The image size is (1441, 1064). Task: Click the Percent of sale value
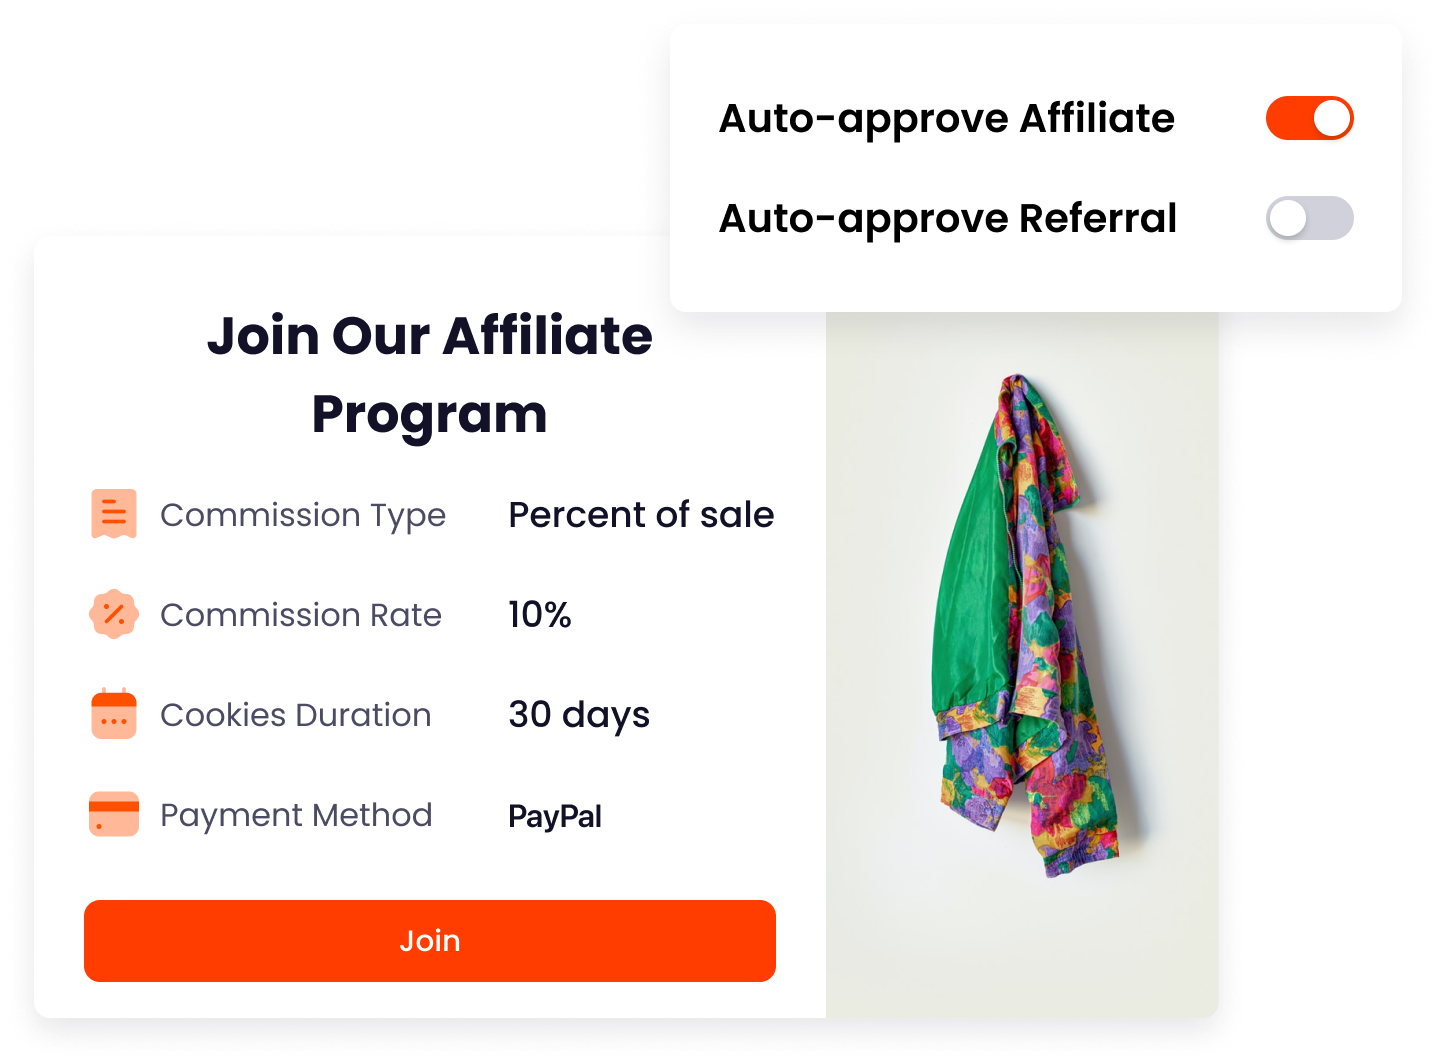coord(641,515)
